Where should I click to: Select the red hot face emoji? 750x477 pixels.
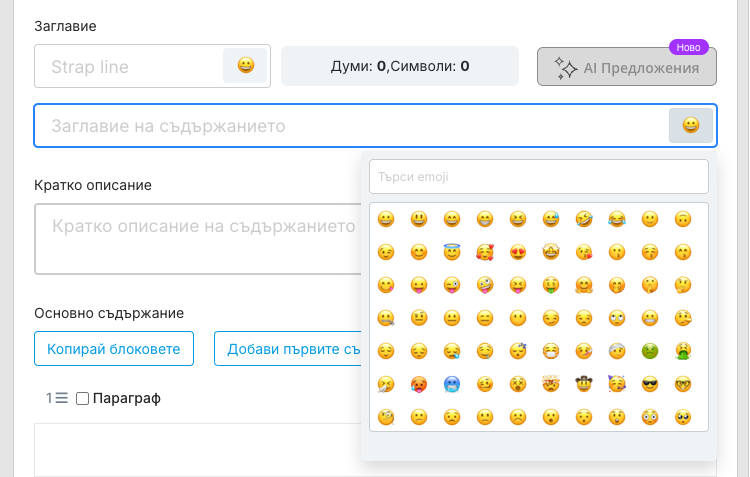pos(419,384)
